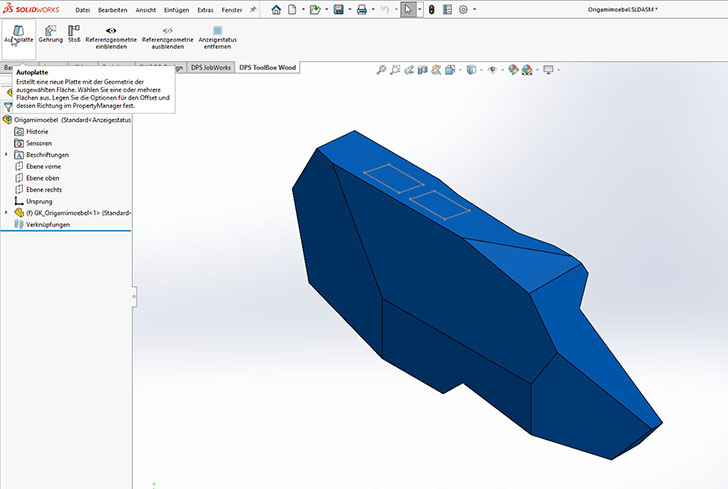Viewport: 728px width, 489px height.
Task: Create a new document icon
Action: [x=292, y=9]
